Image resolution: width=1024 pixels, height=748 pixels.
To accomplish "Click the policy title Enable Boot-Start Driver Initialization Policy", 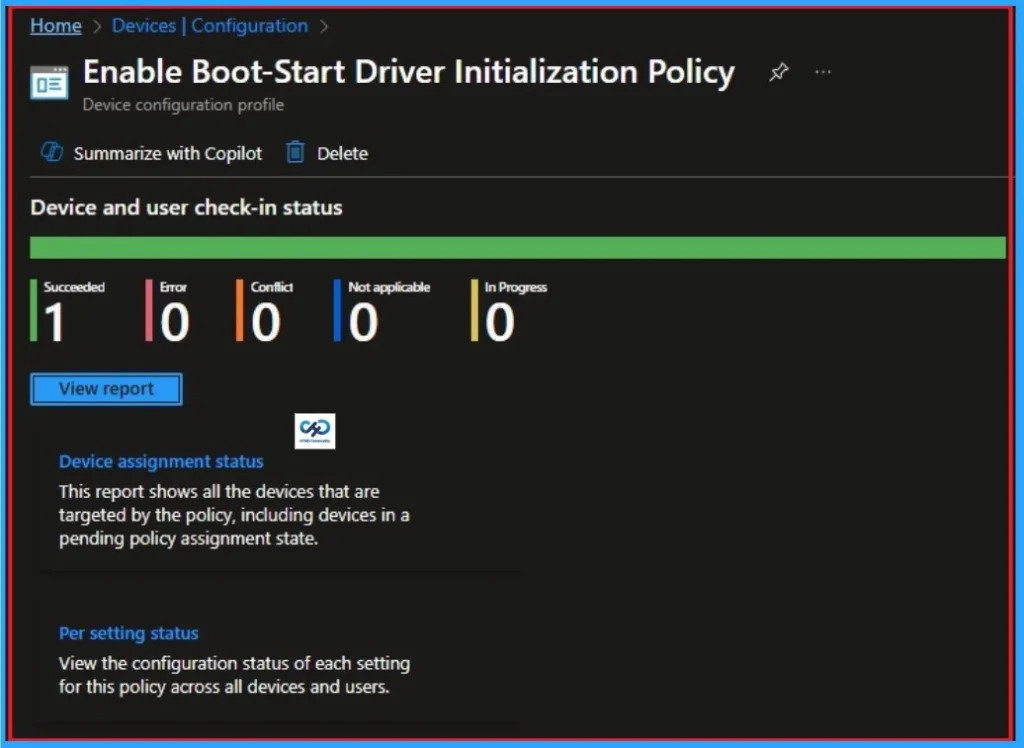I will pos(408,71).
